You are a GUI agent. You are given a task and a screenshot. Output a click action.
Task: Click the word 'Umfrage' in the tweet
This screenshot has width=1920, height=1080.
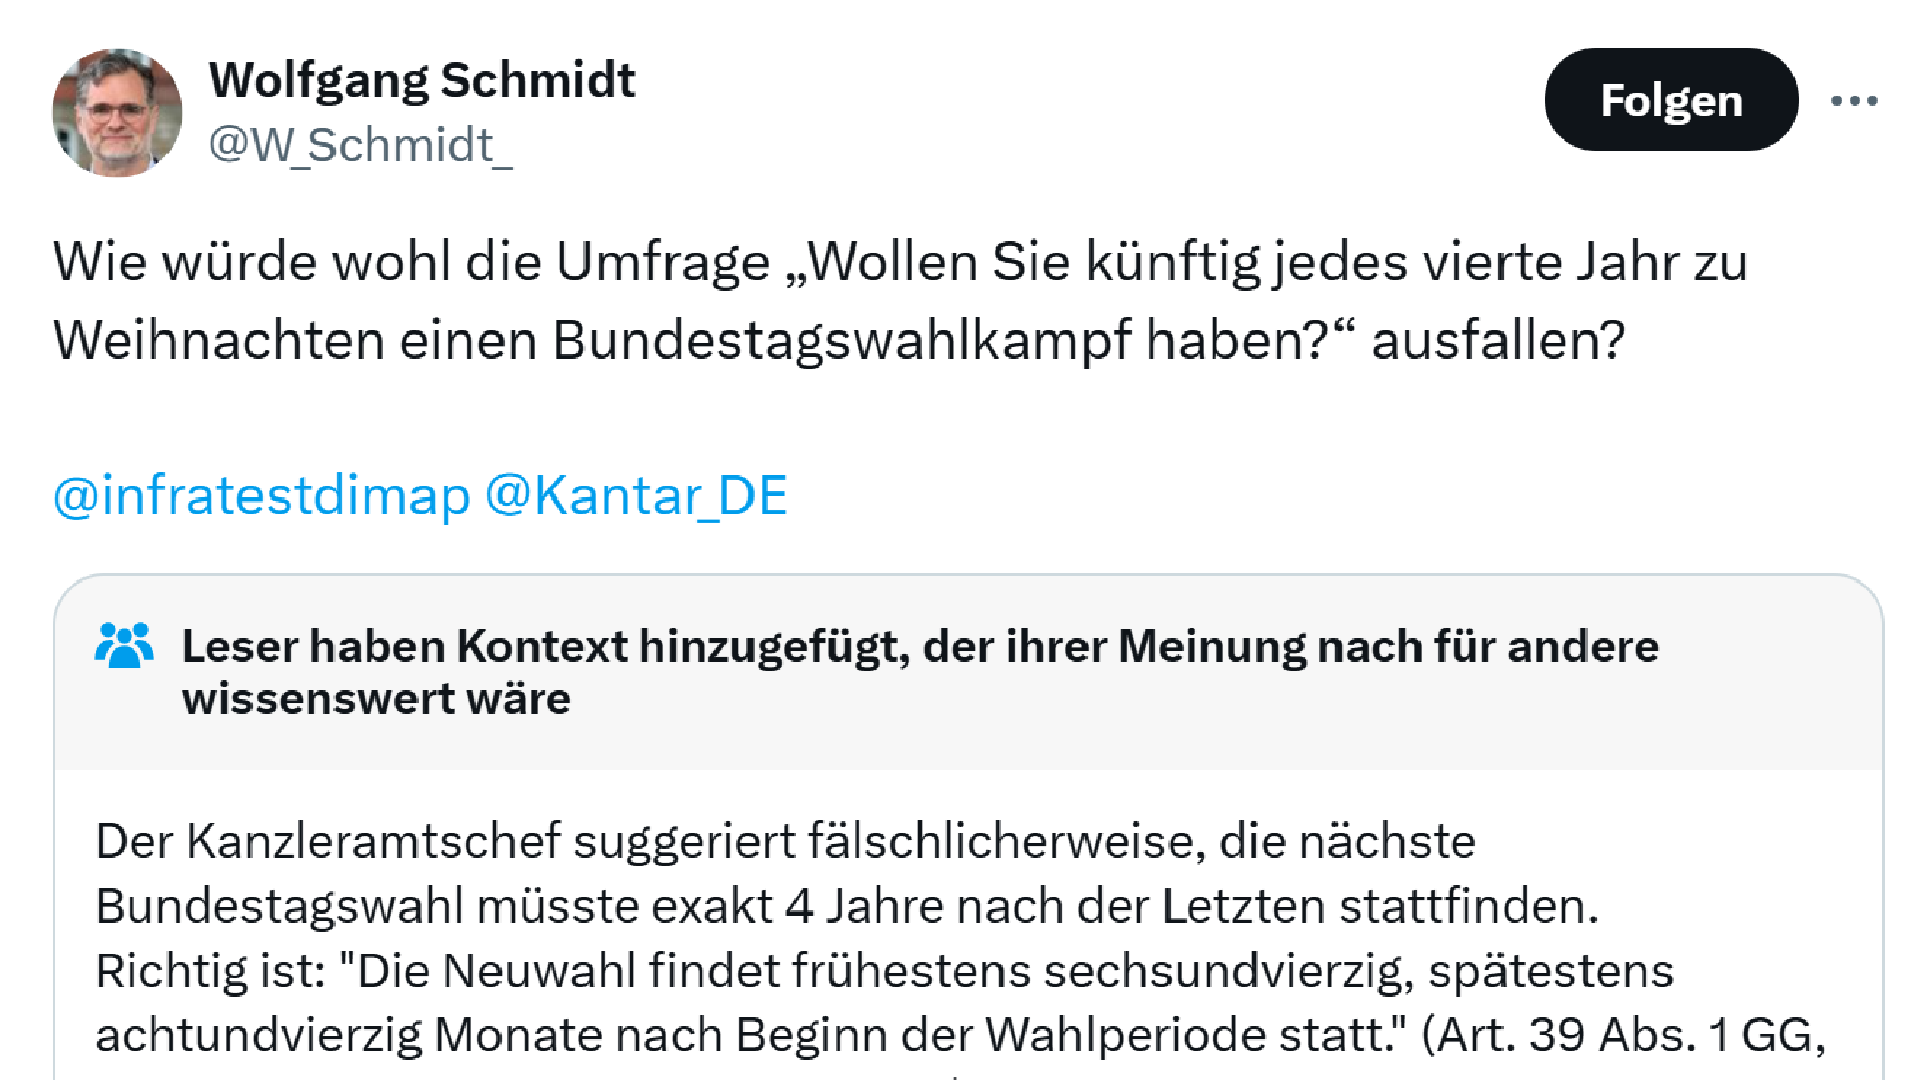(662, 263)
